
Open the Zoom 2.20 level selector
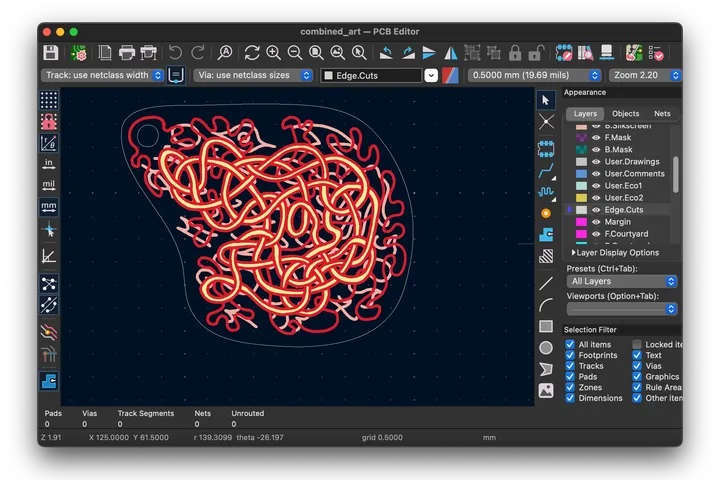[644, 75]
